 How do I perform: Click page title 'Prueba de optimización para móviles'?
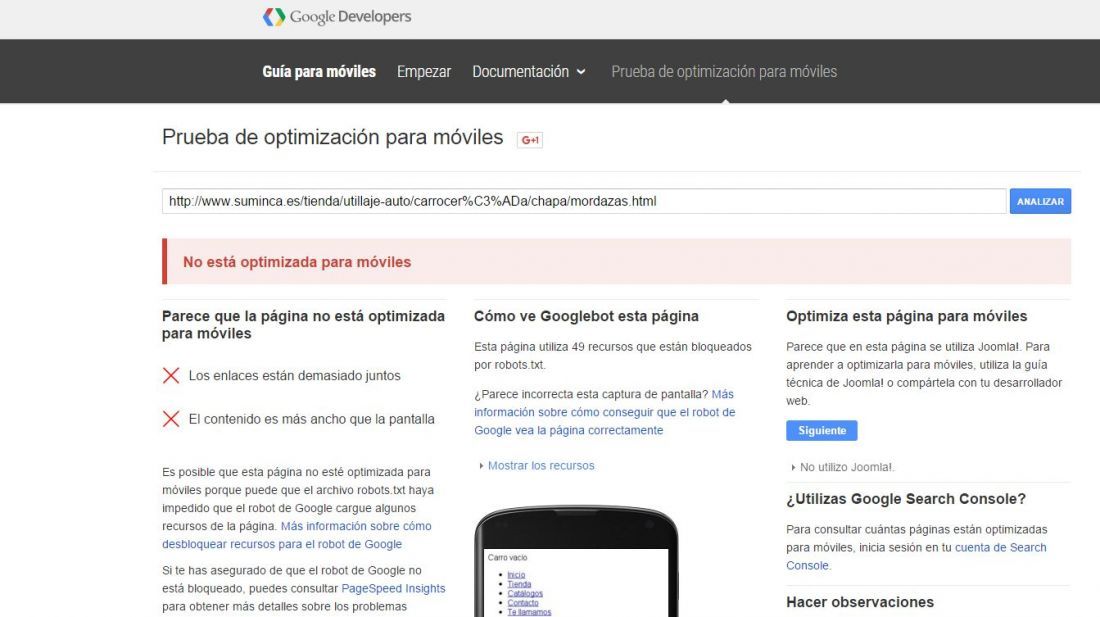point(333,137)
